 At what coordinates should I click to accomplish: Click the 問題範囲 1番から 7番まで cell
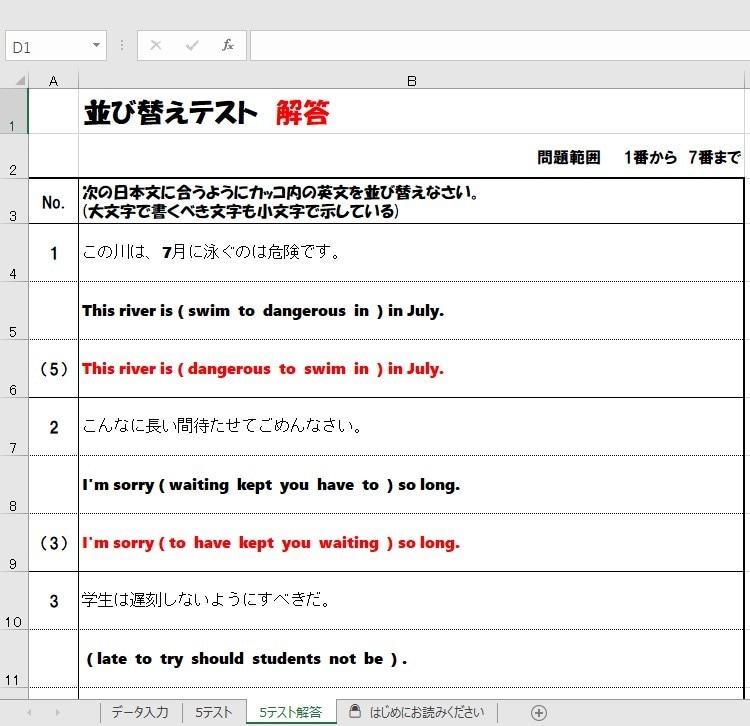[411, 156]
